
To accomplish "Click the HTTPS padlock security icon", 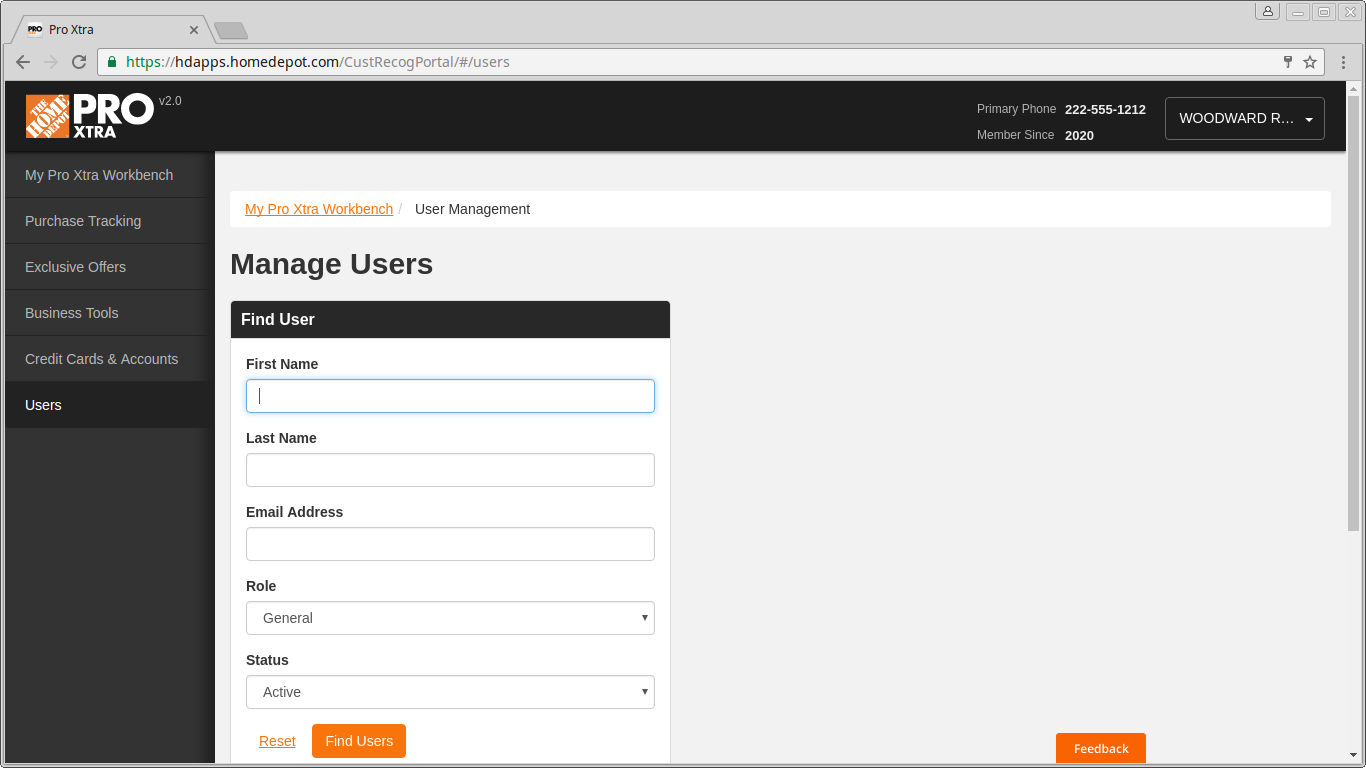I will pos(110,61).
